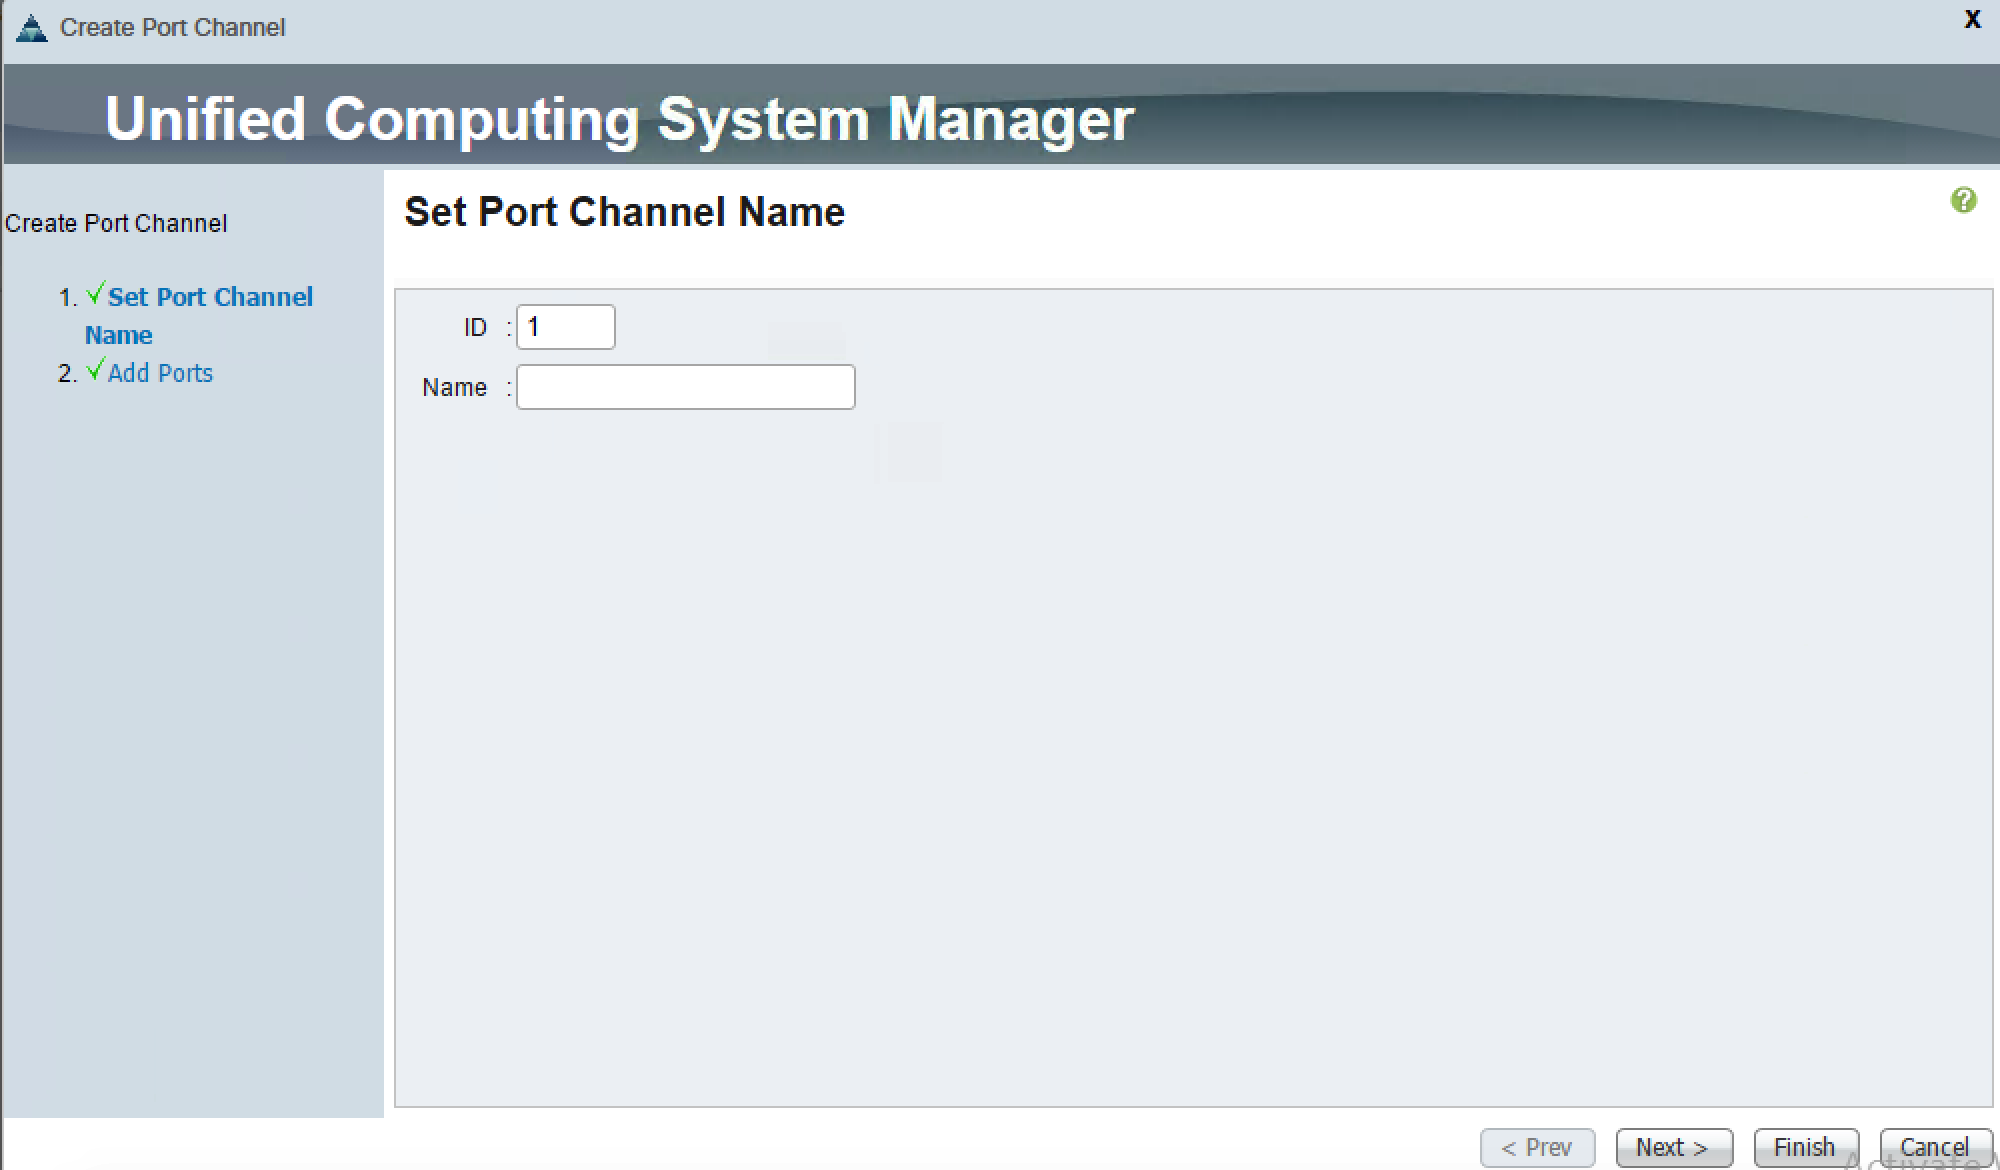
Task: Click into the Name text field
Action: coord(686,387)
